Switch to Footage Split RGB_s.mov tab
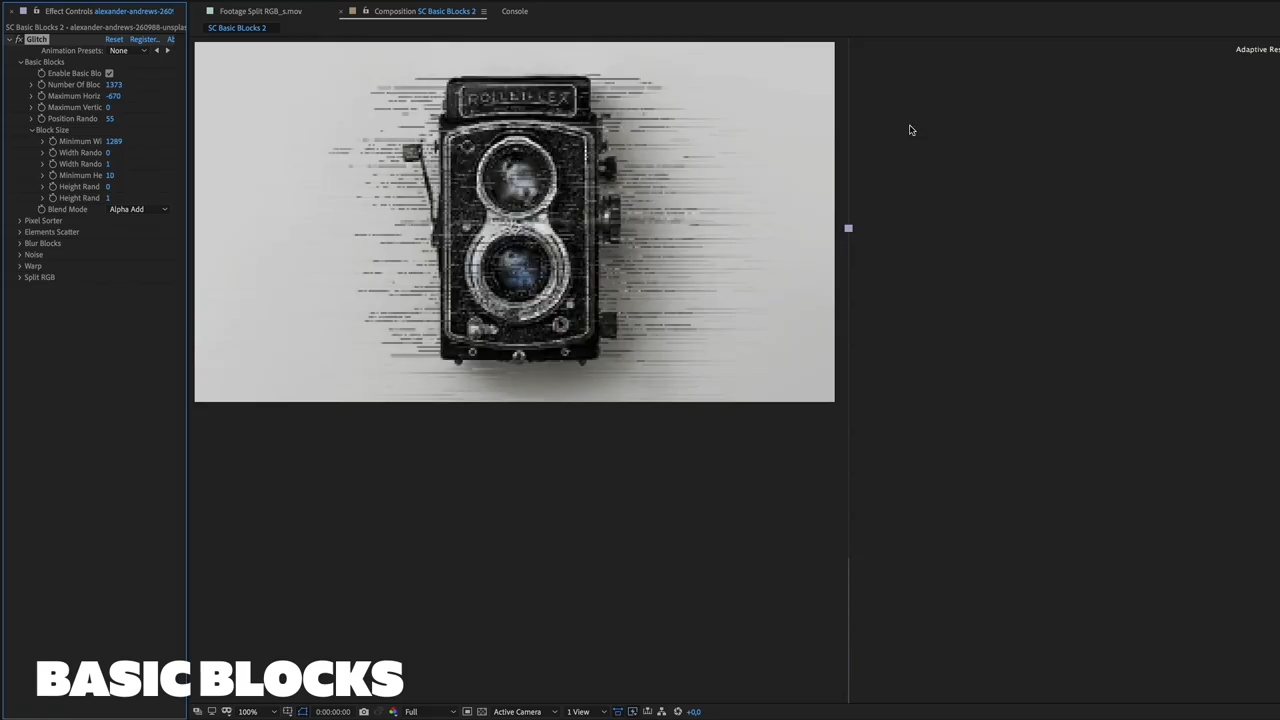The height and width of the screenshot is (720, 1280). pyautogui.click(x=261, y=11)
